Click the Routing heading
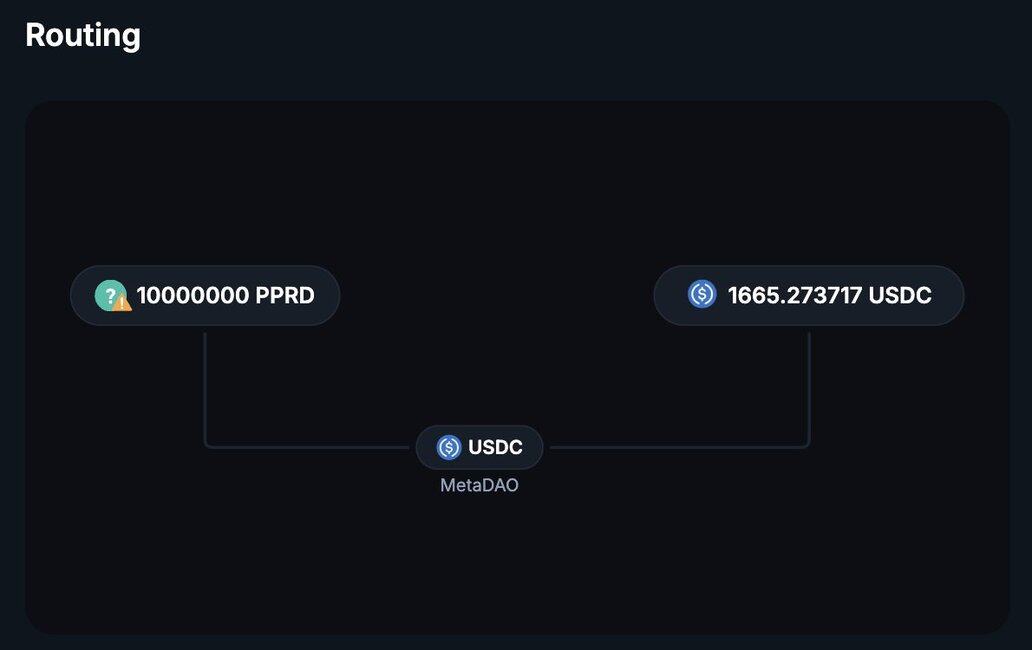 pos(83,35)
